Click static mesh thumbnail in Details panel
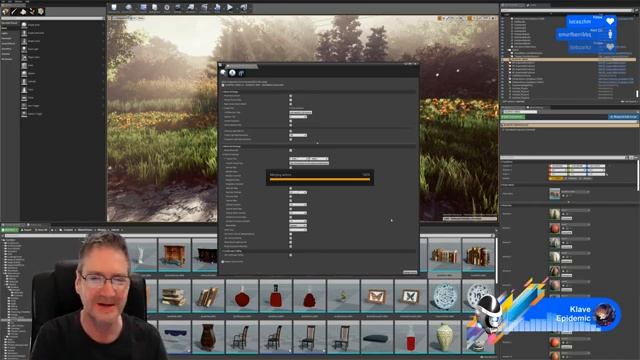 tap(554, 194)
